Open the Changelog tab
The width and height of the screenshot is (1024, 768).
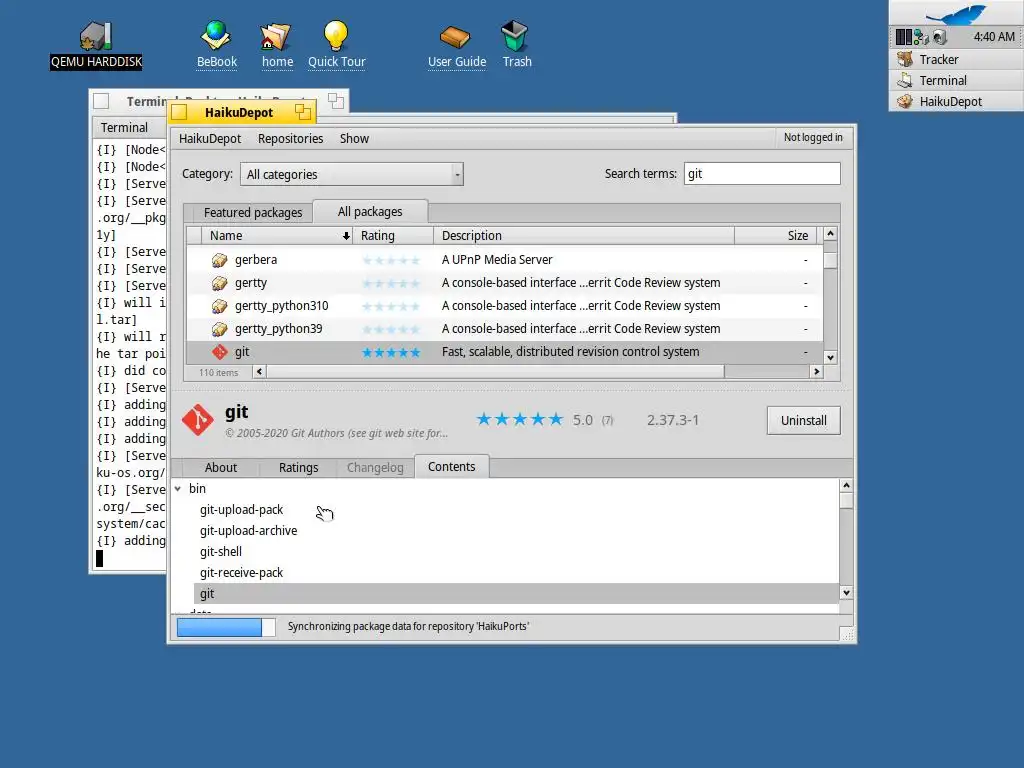[x=375, y=468]
